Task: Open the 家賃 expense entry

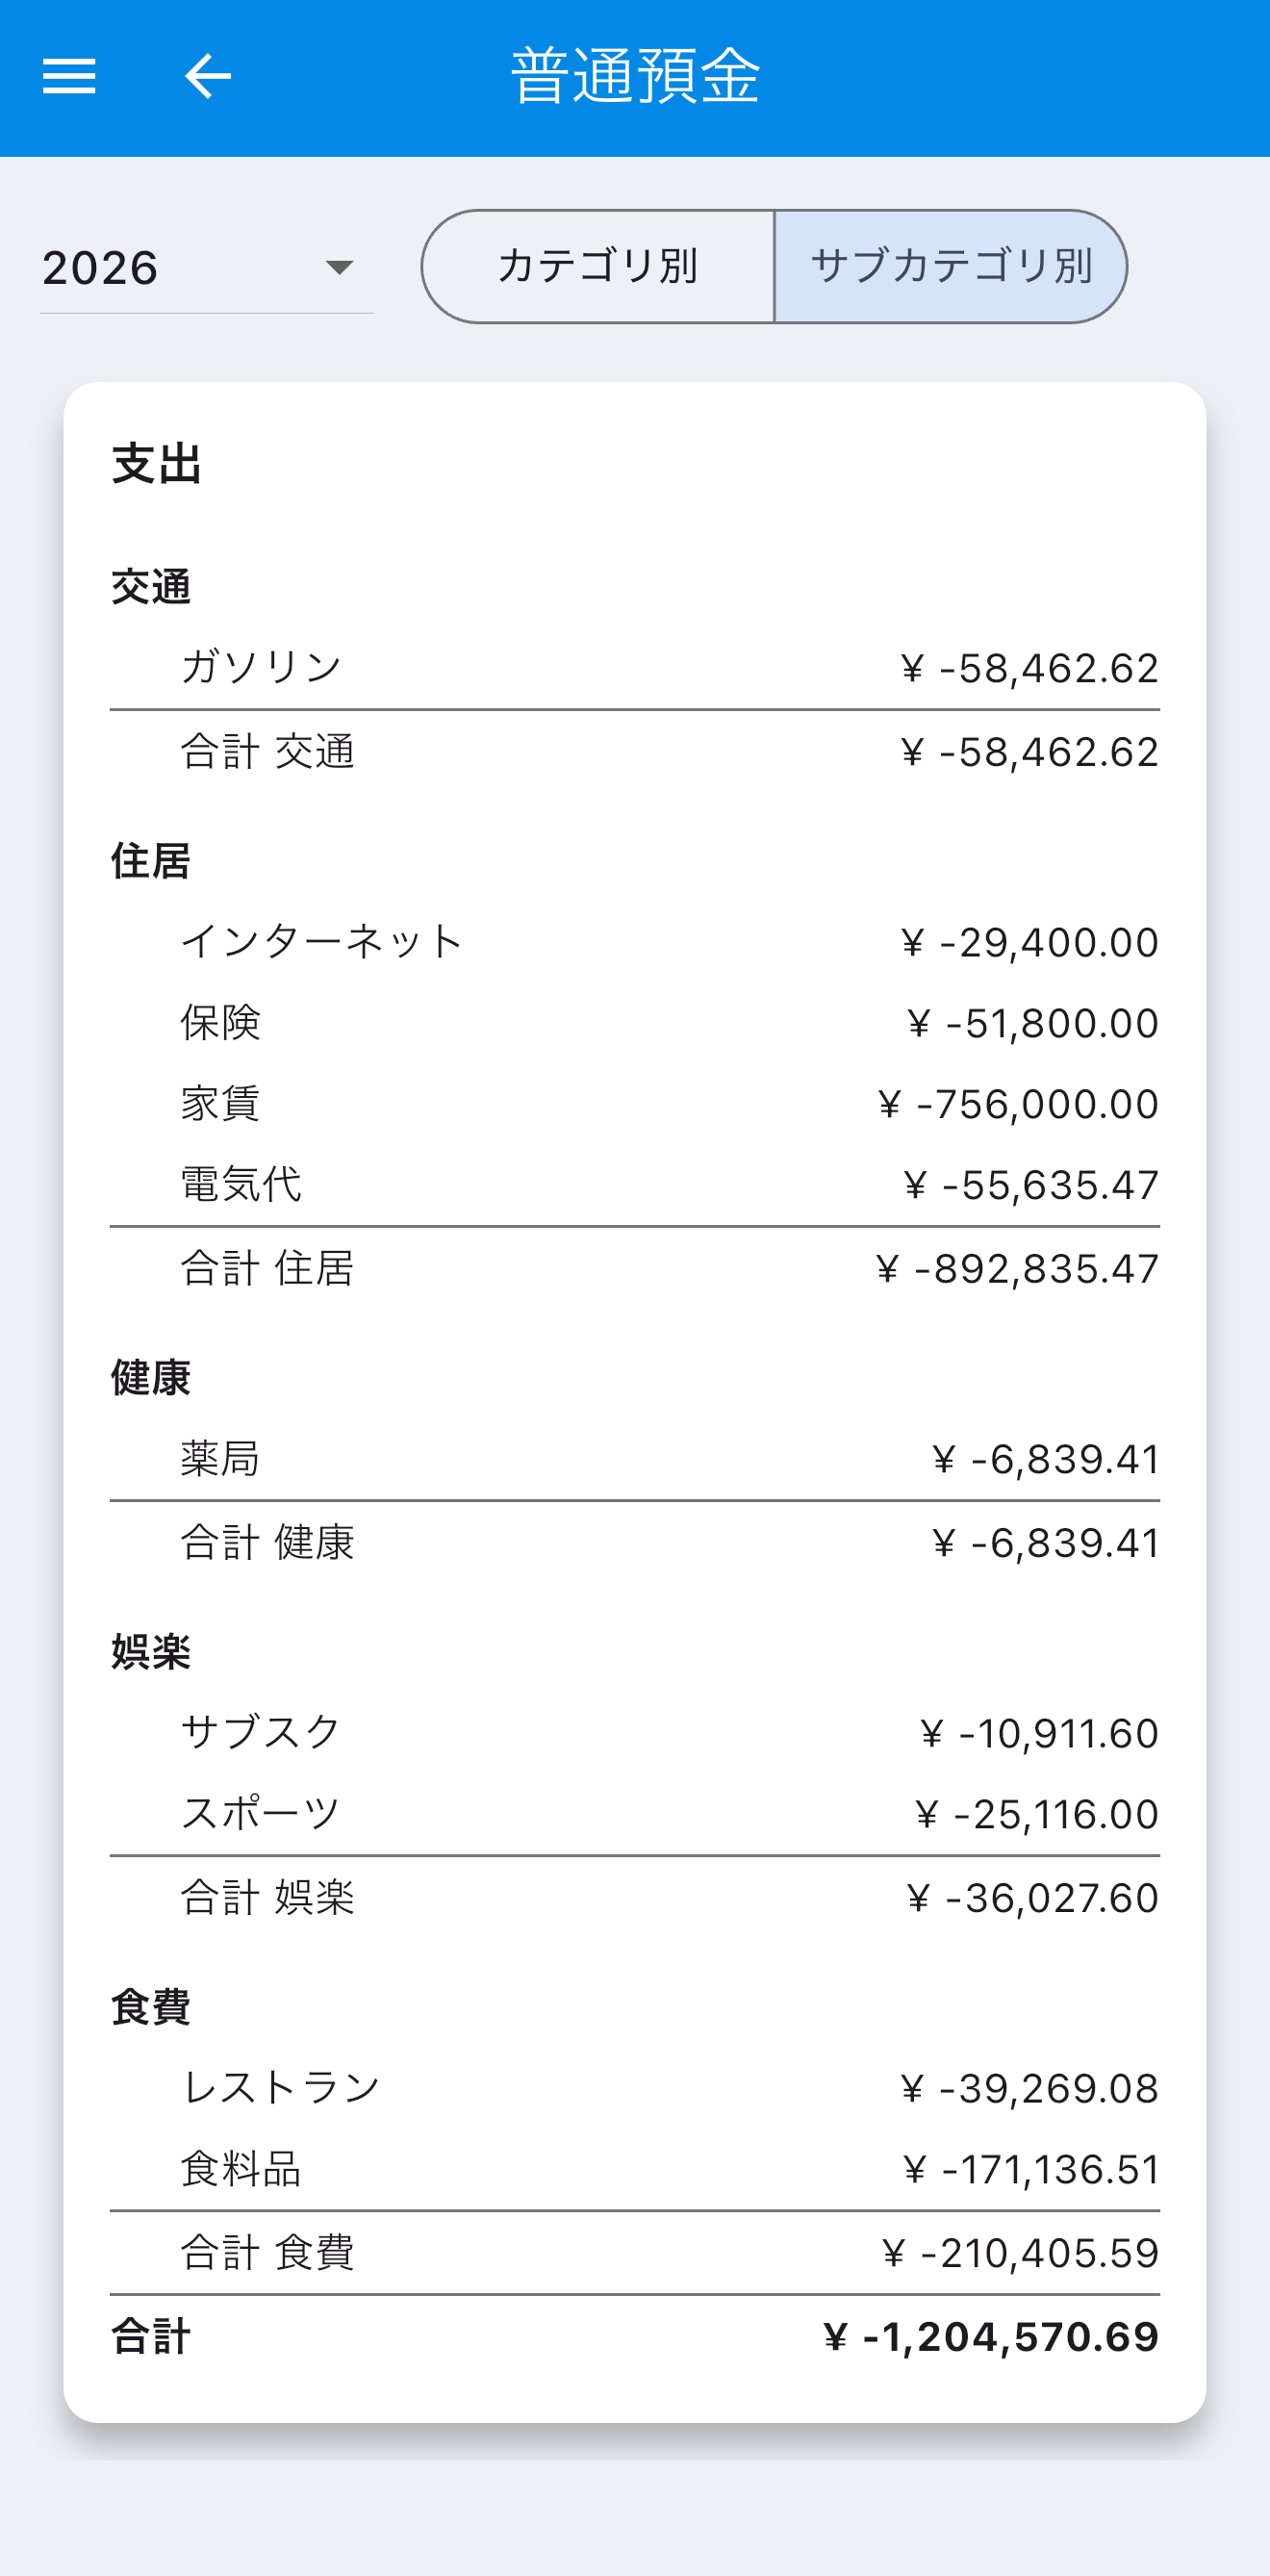Action: [x=635, y=1104]
